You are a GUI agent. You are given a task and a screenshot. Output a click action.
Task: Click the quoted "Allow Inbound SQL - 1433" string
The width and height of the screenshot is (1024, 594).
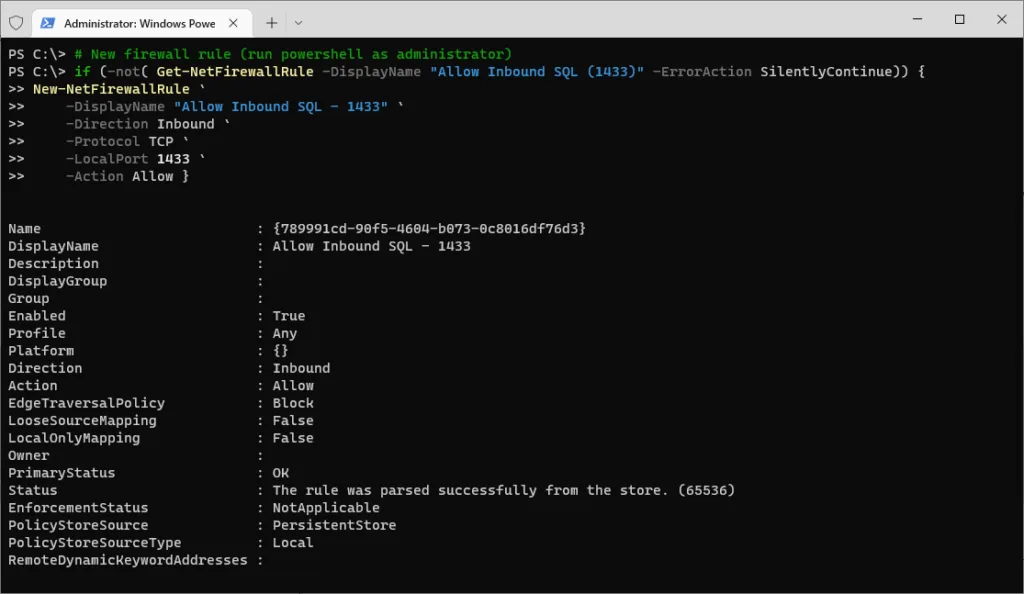(281, 107)
